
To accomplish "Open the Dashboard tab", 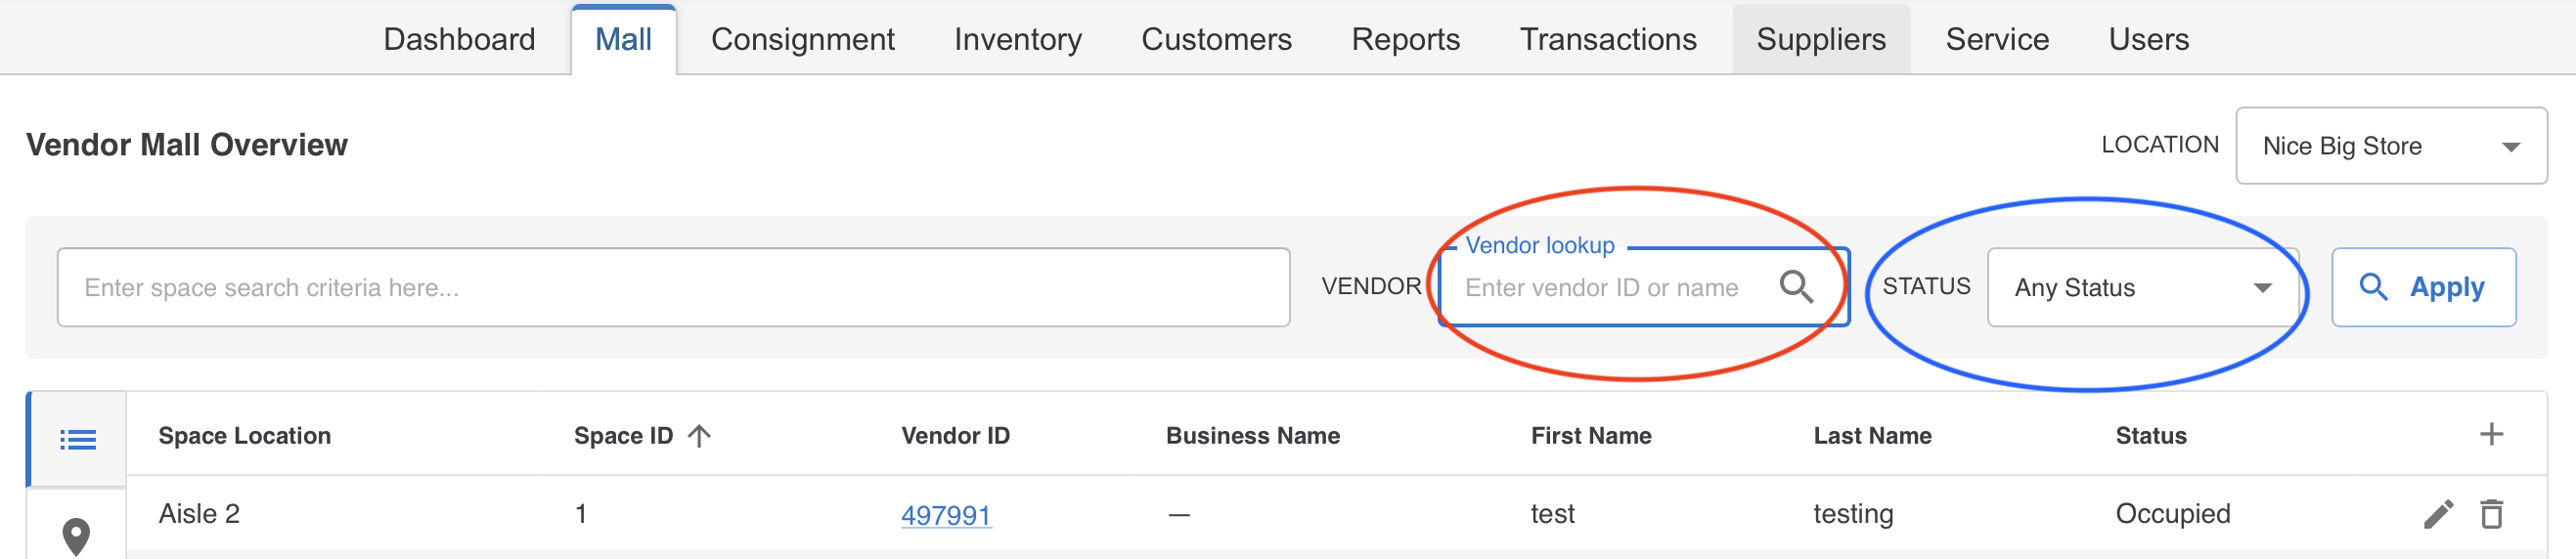I will (x=459, y=39).
